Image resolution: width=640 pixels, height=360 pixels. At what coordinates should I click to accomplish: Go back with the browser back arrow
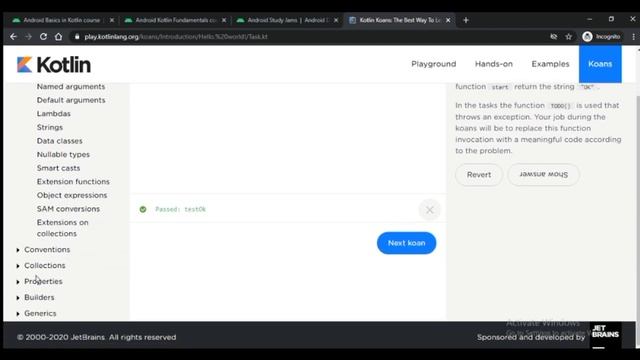[x=13, y=36]
